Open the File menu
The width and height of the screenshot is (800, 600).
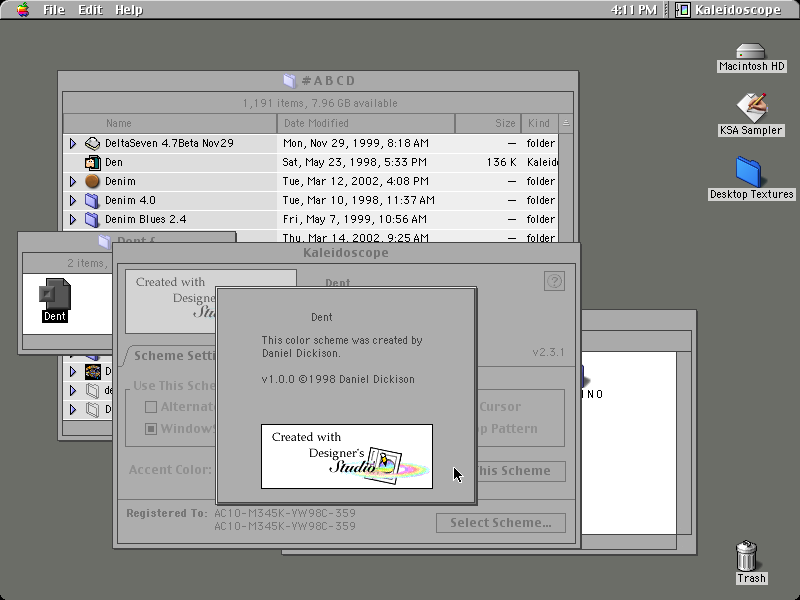click(54, 10)
